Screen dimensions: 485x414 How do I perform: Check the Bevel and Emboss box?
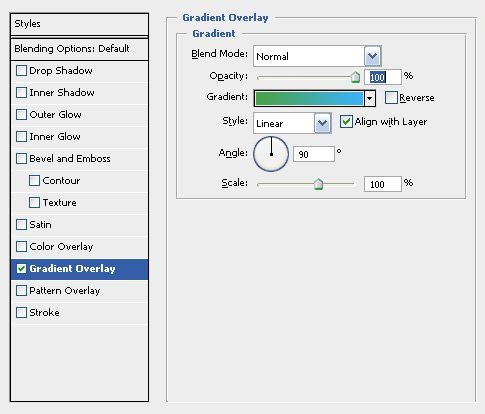(21, 159)
